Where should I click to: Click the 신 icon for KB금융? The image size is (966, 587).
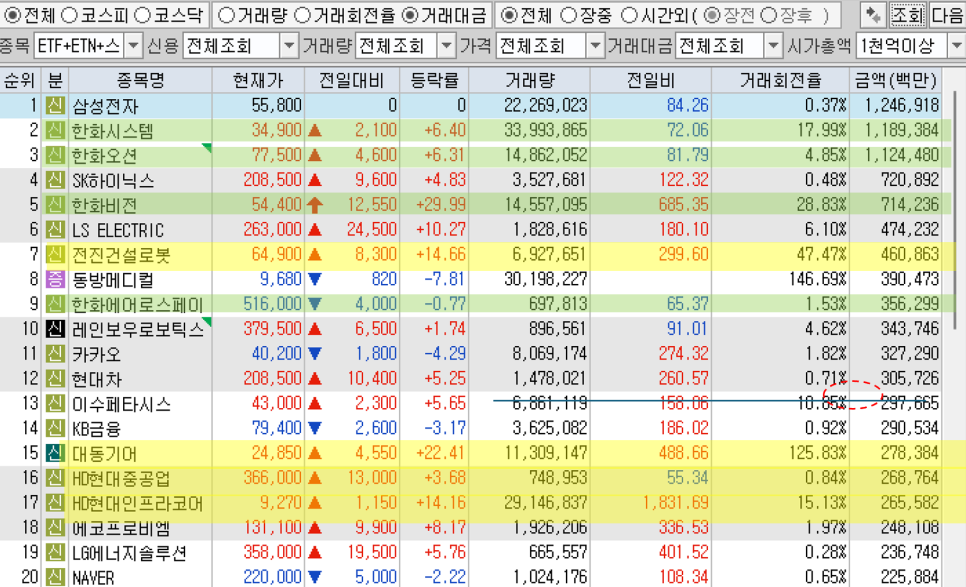(x=55, y=428)
